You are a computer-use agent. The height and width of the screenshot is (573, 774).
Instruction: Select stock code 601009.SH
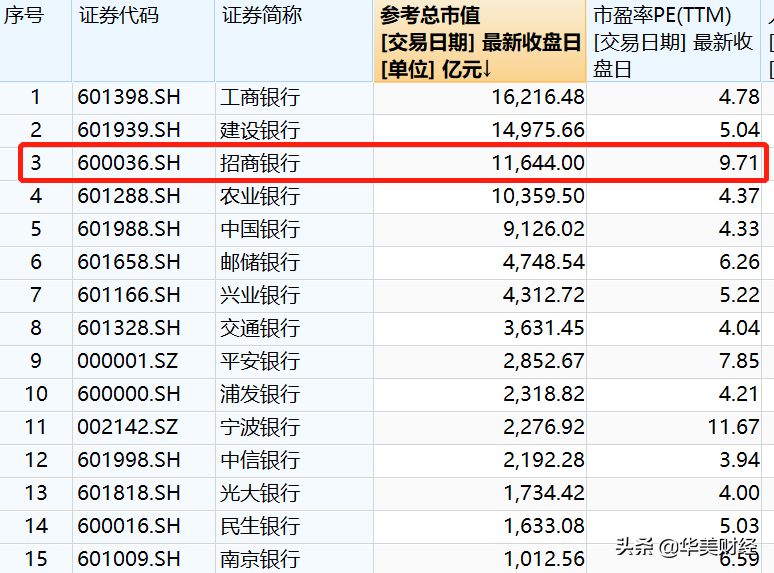pyautogui.click(x=129, y=559)
